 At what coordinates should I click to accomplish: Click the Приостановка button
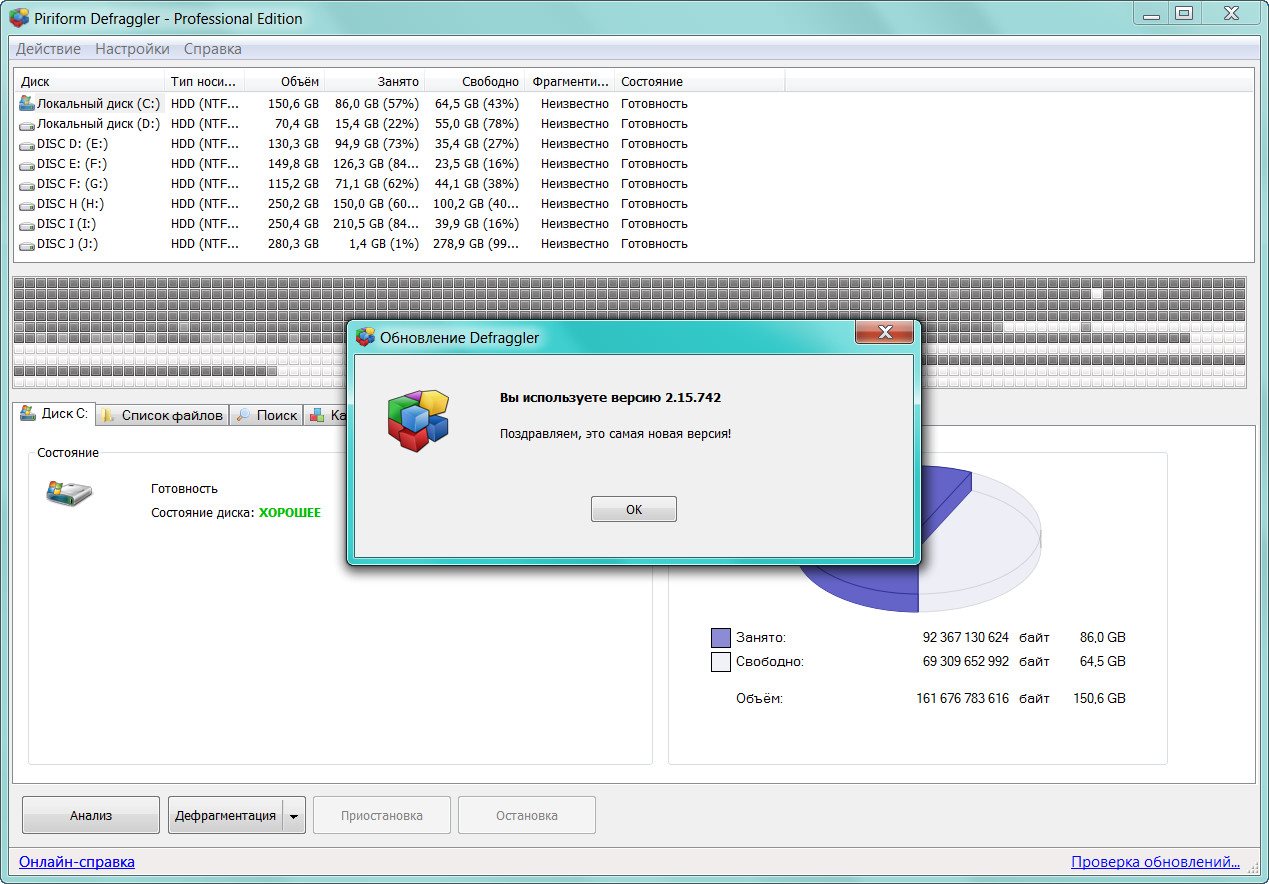[x=382, y=816]
